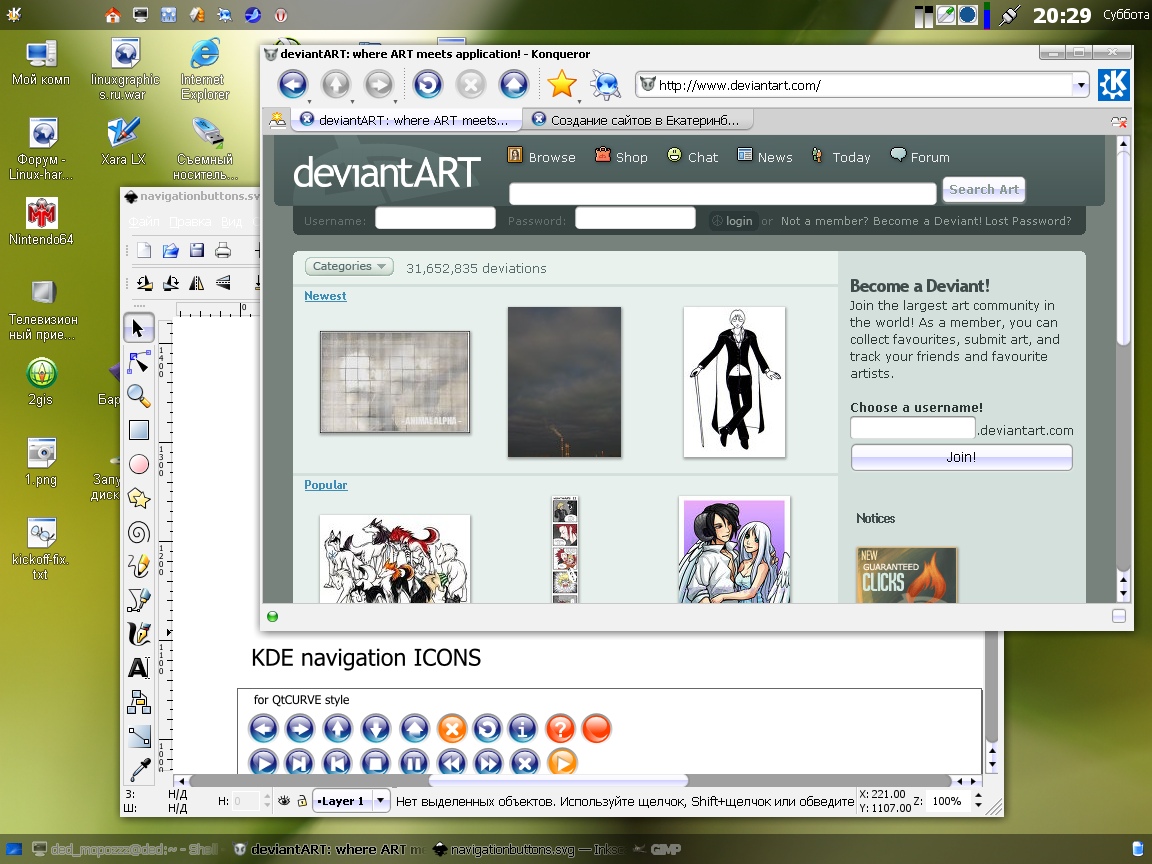Select the Calligraphy tool in Inkscape
Screen dimensions: 1152x864
coord(138,633)
